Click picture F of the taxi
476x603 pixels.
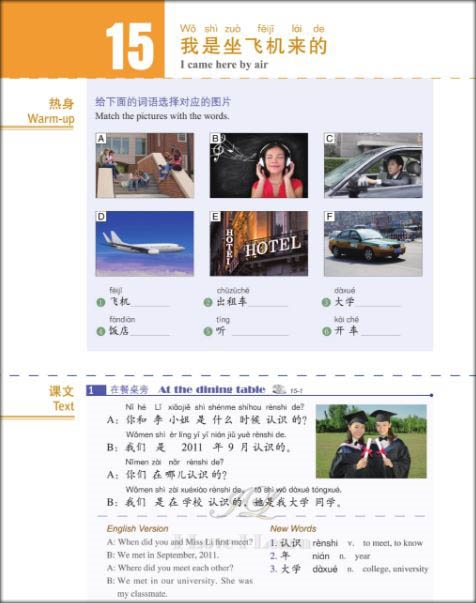coord(373,243)
